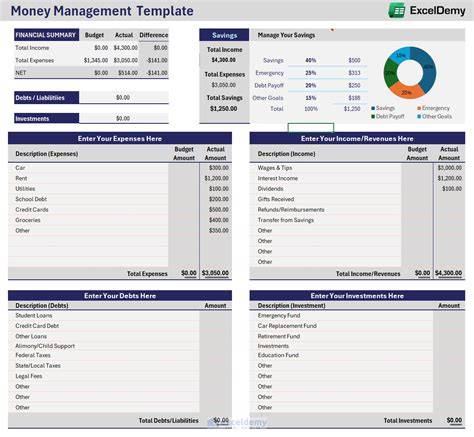This screenshot has height=437, width=474.
Task: Select the Wages & Tips actual amount cell
Action: (x=449, y=168)
